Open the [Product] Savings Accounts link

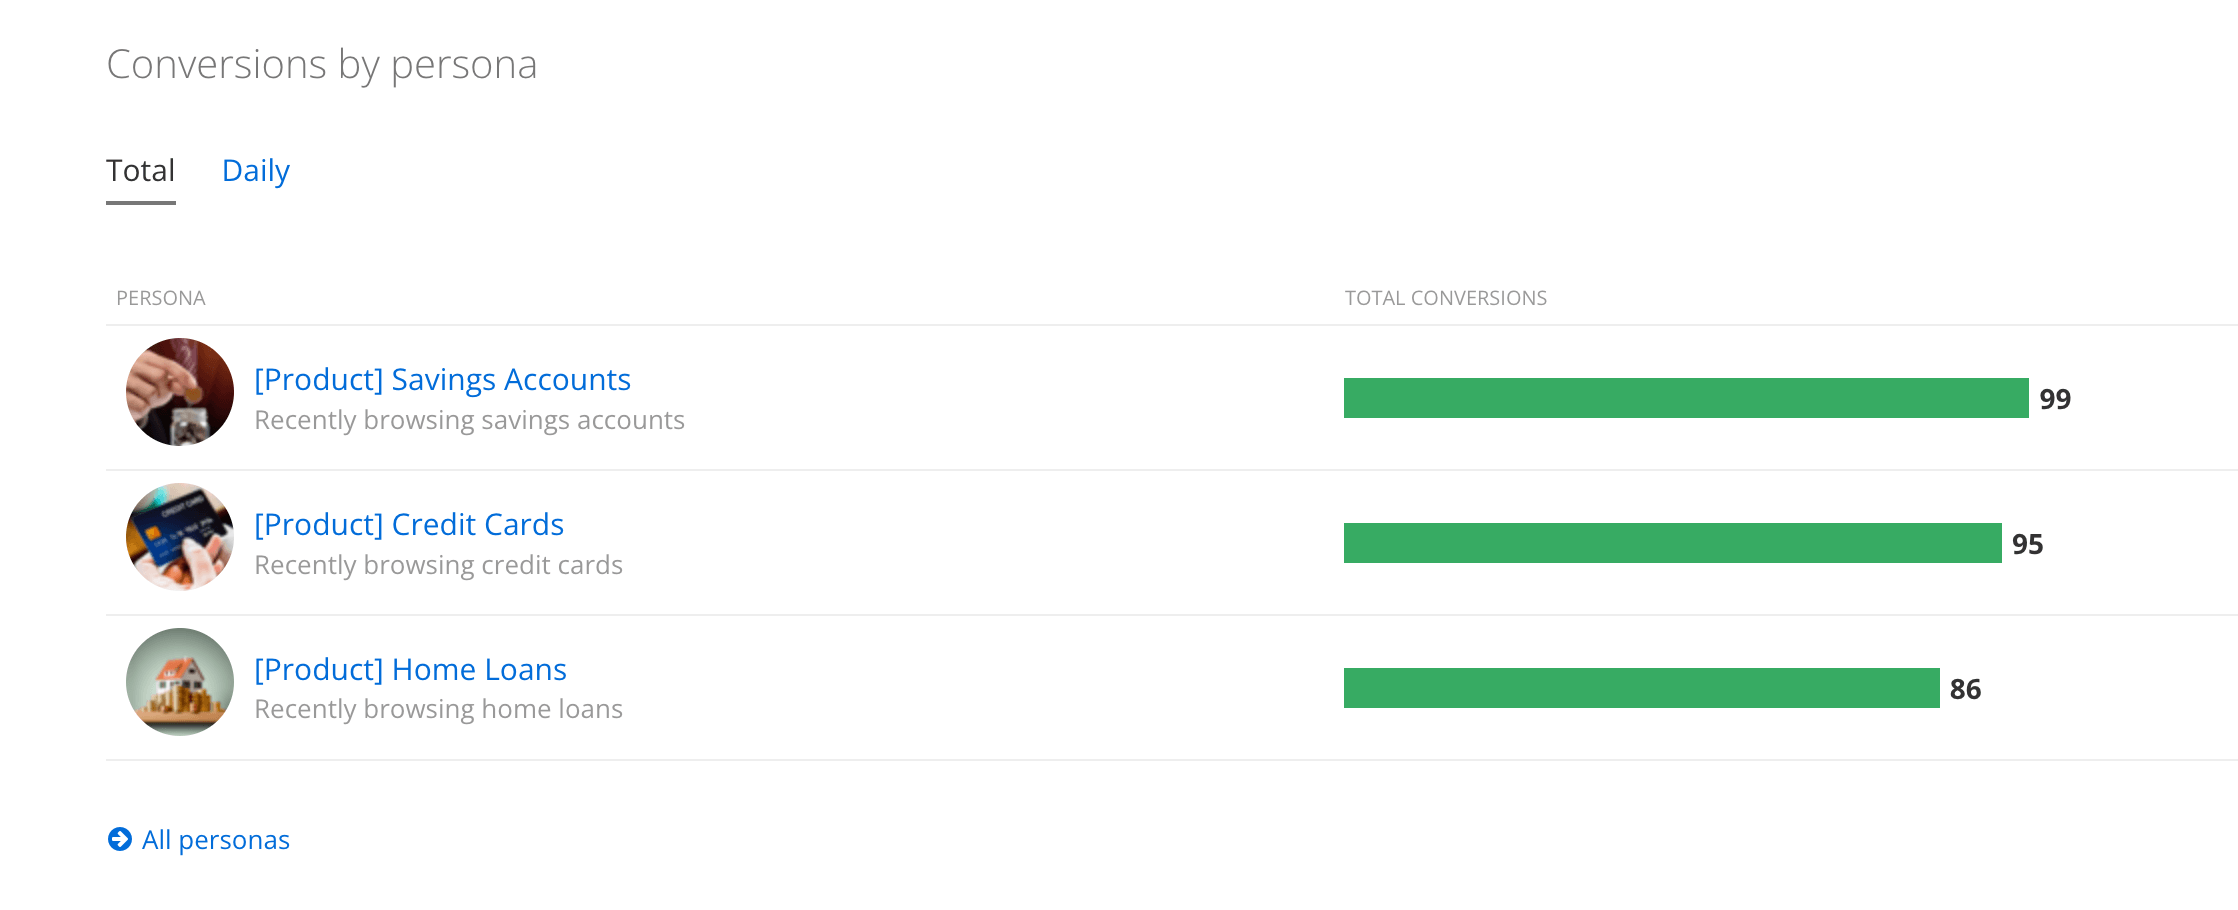(x=442, y=380)
